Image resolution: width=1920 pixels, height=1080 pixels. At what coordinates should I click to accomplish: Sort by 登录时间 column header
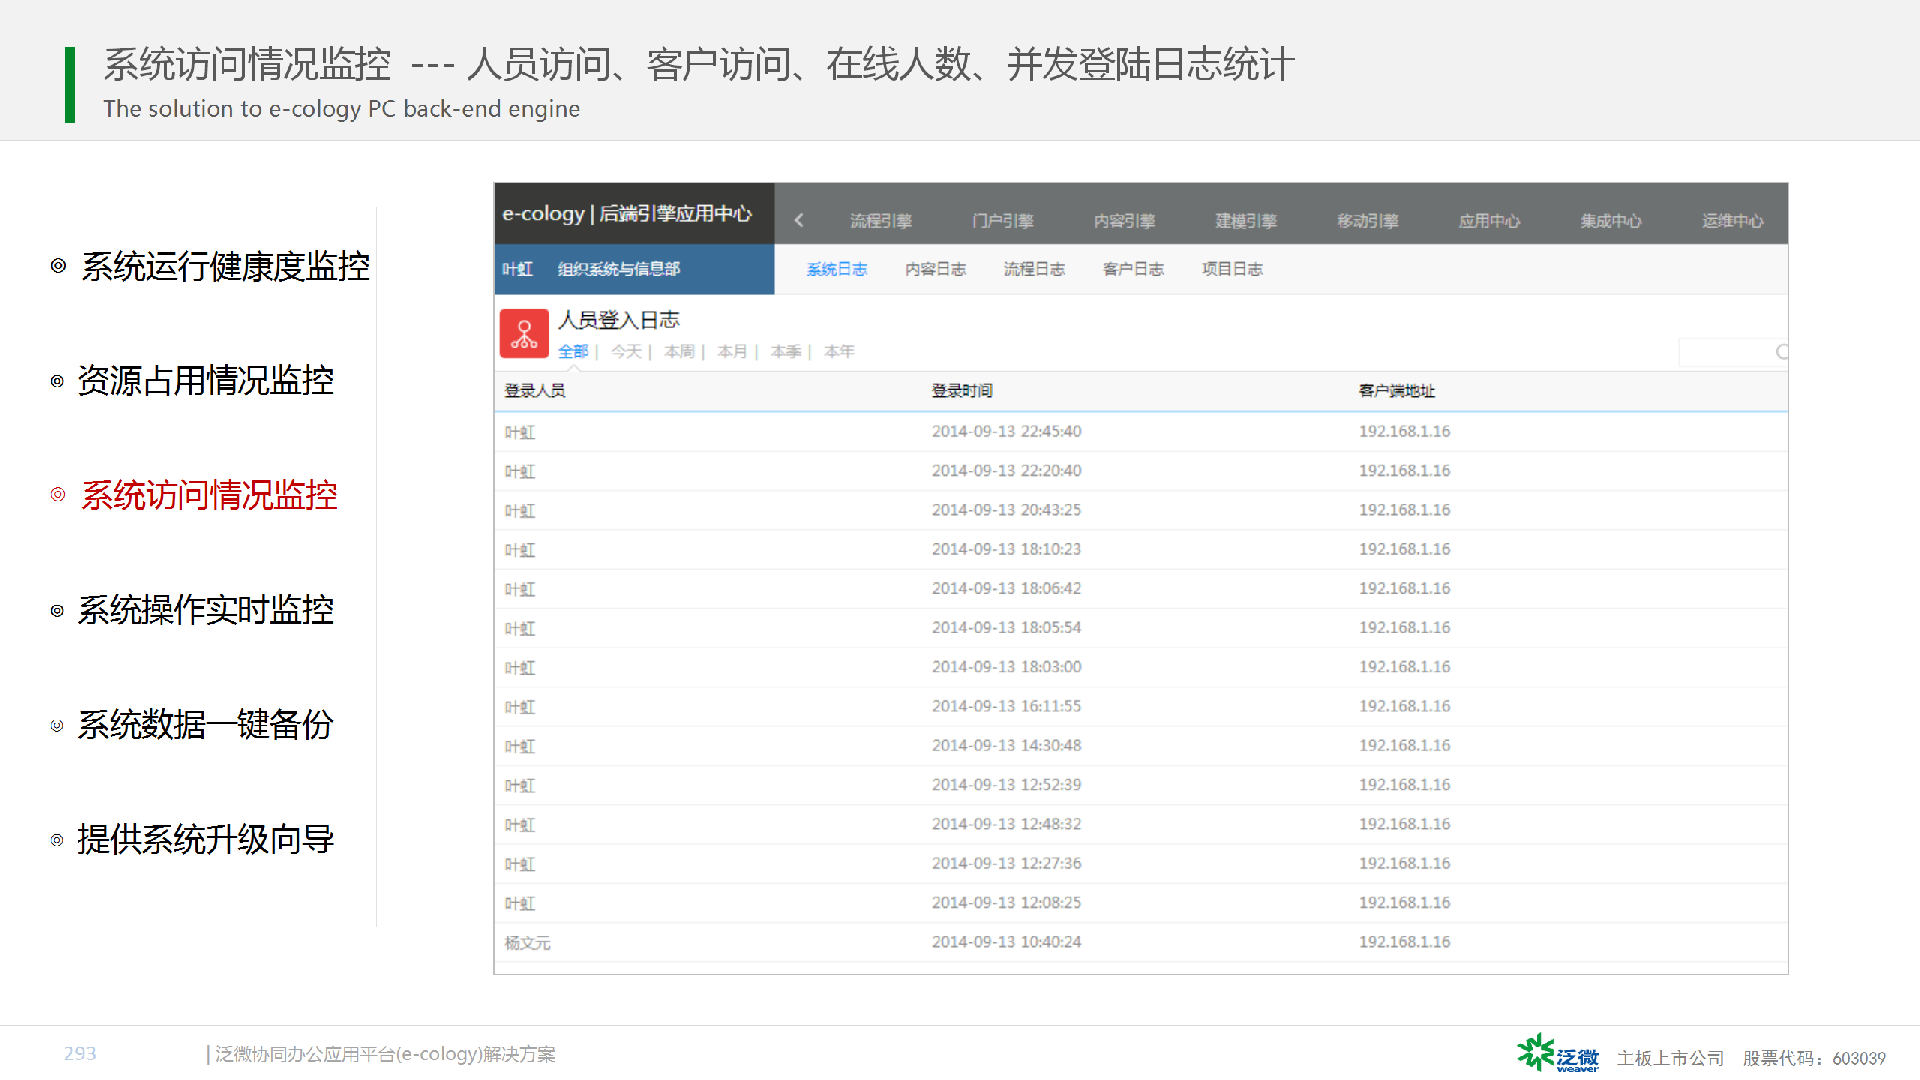[962, 391]
